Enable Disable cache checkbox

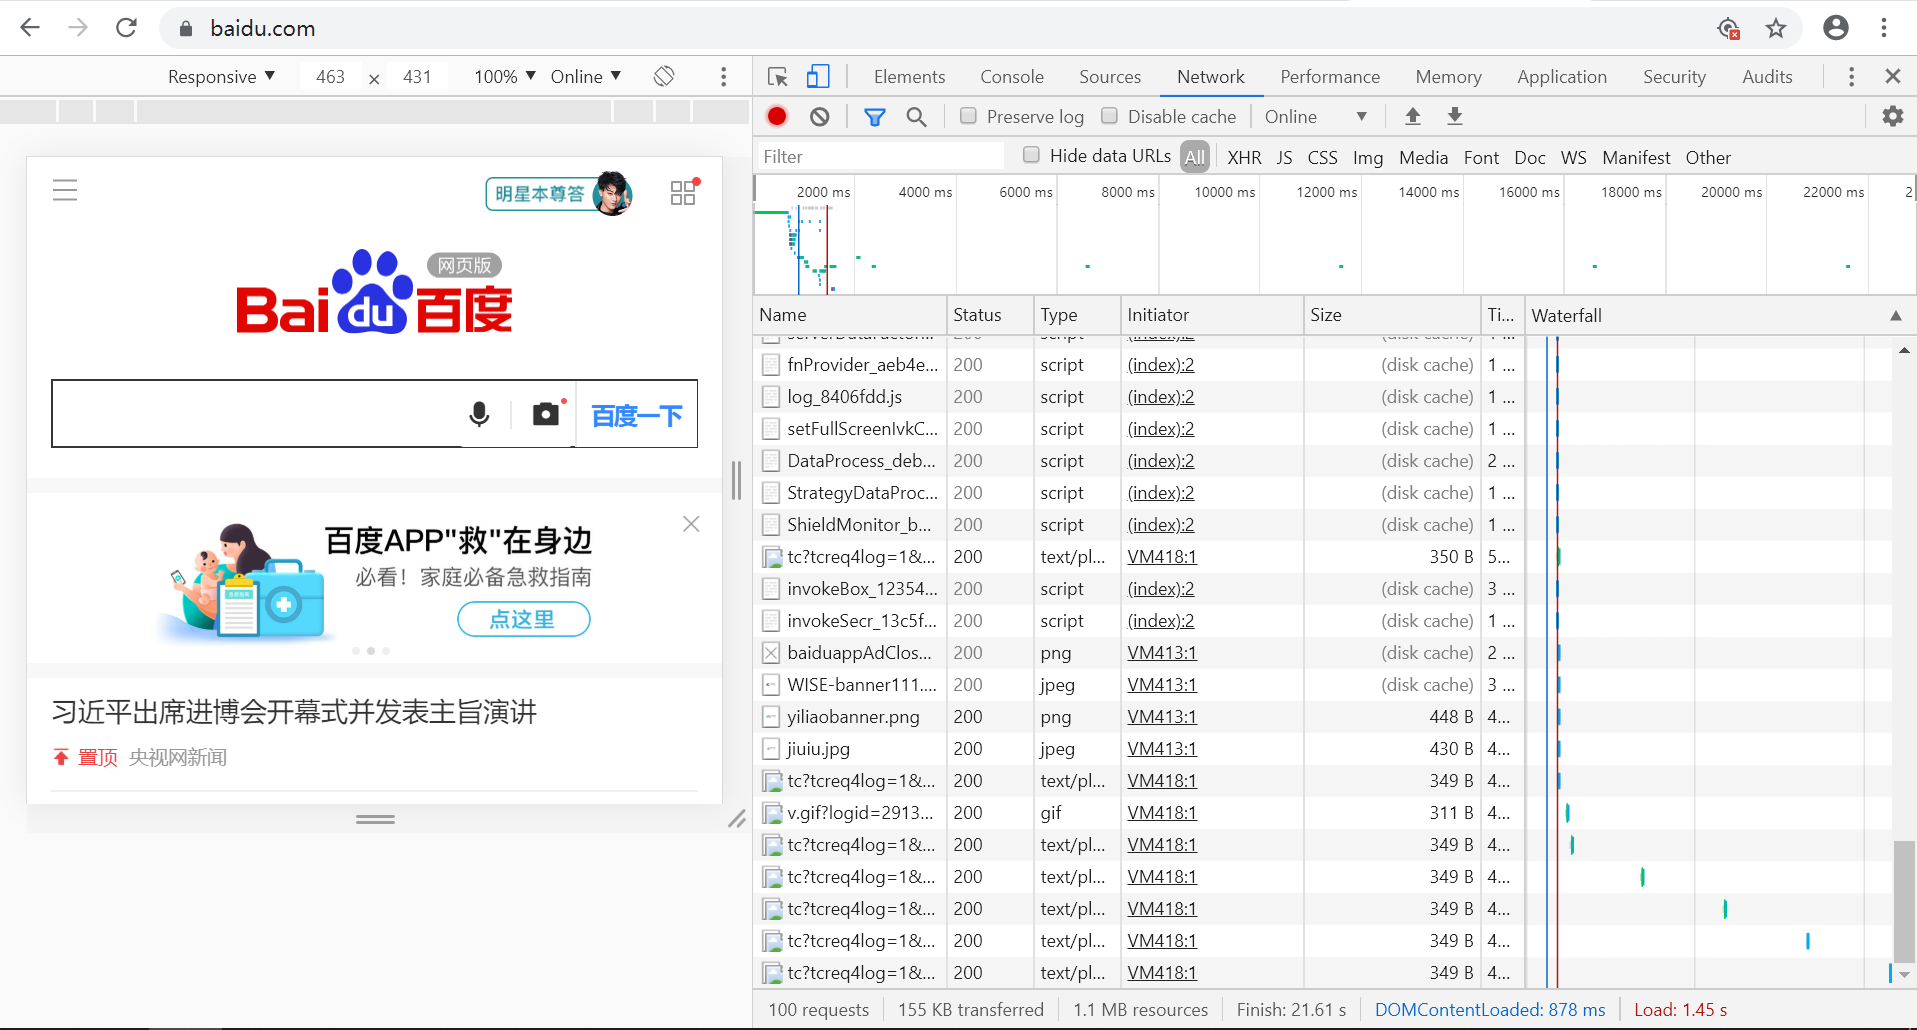coord(1109,116)
